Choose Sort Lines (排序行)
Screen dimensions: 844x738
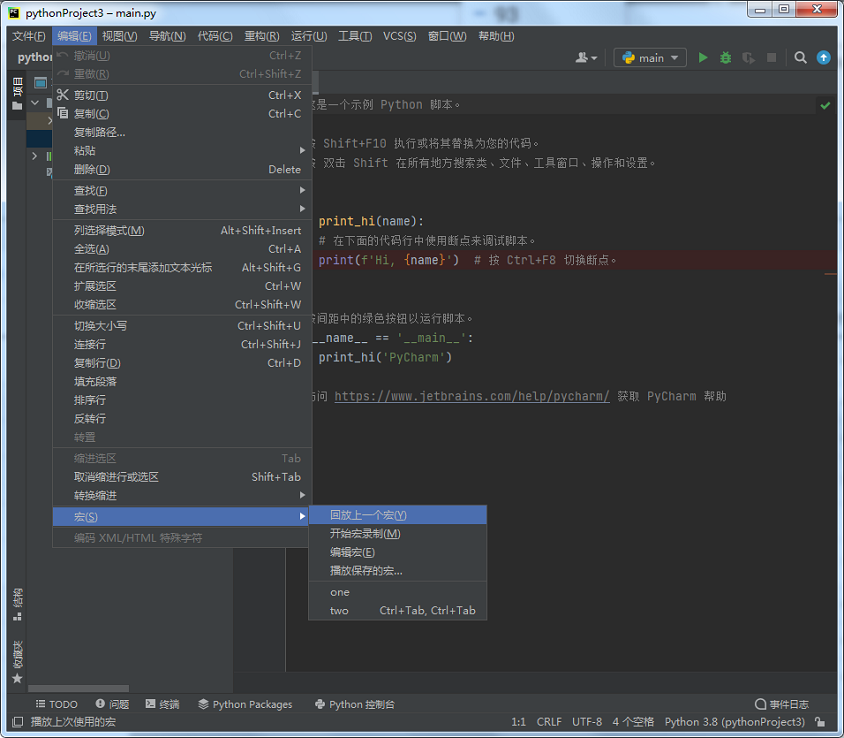click(182, 400)
